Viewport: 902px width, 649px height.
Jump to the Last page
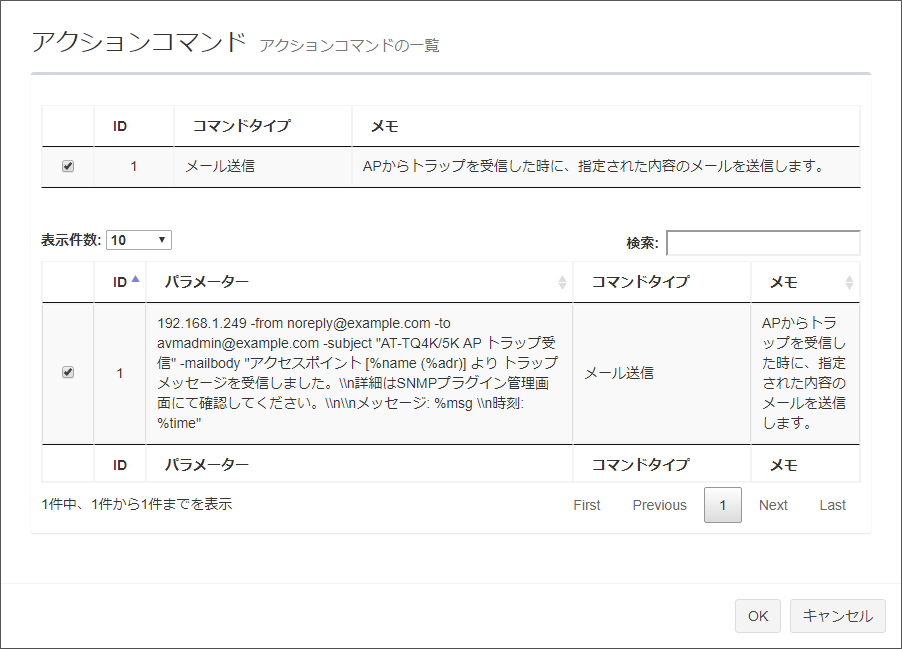tap(833, 505)
